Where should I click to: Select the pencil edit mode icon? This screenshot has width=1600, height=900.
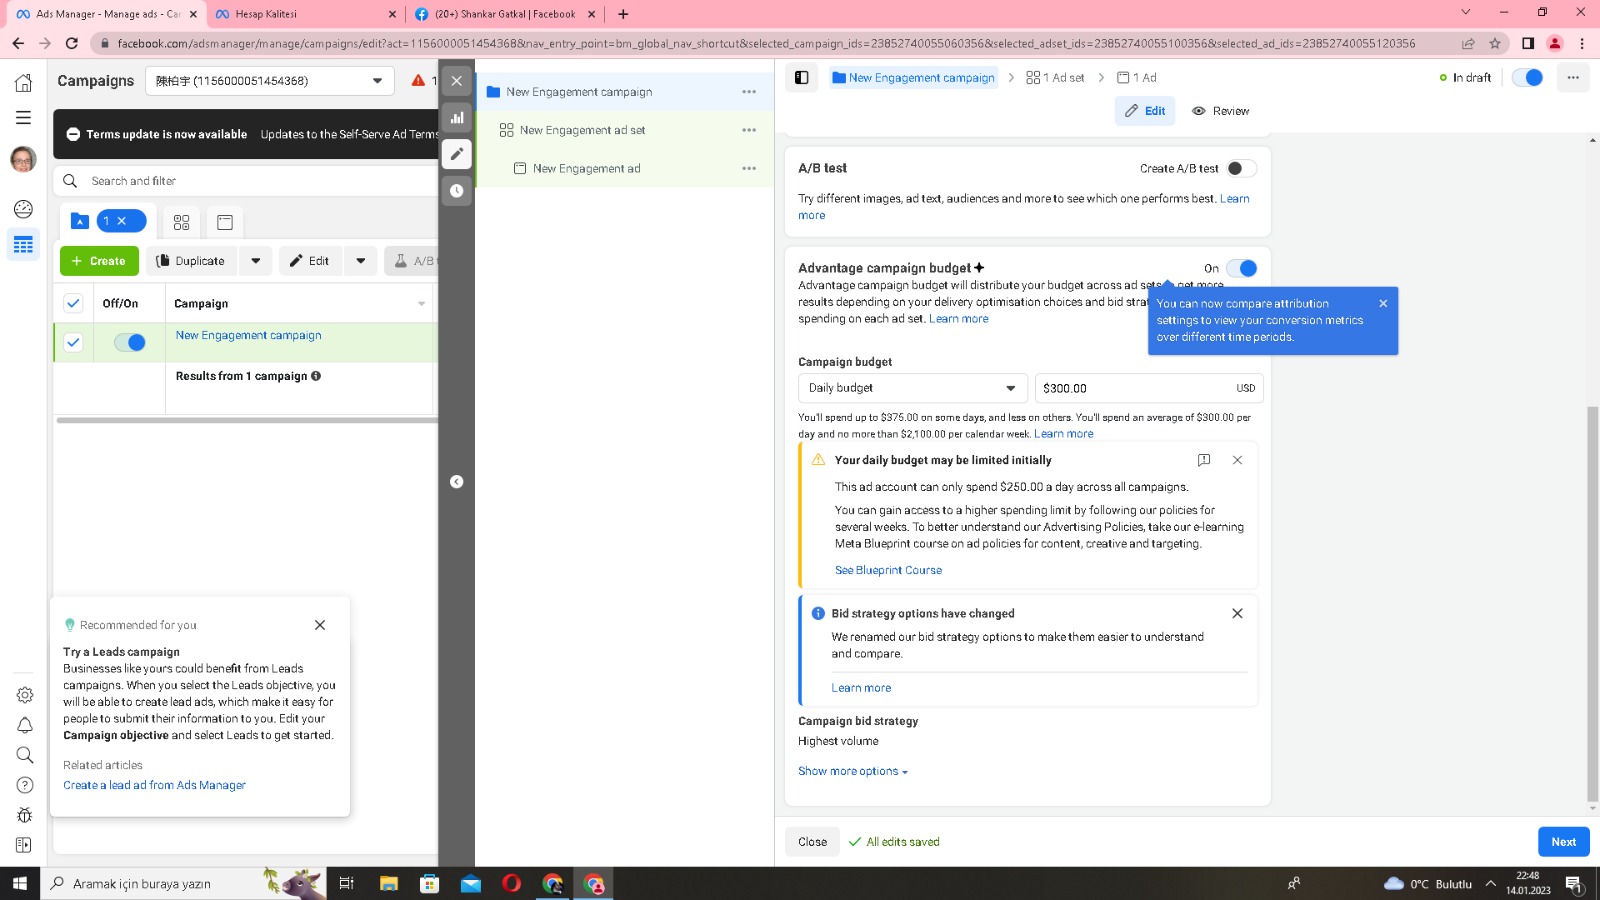click(457, 153)
